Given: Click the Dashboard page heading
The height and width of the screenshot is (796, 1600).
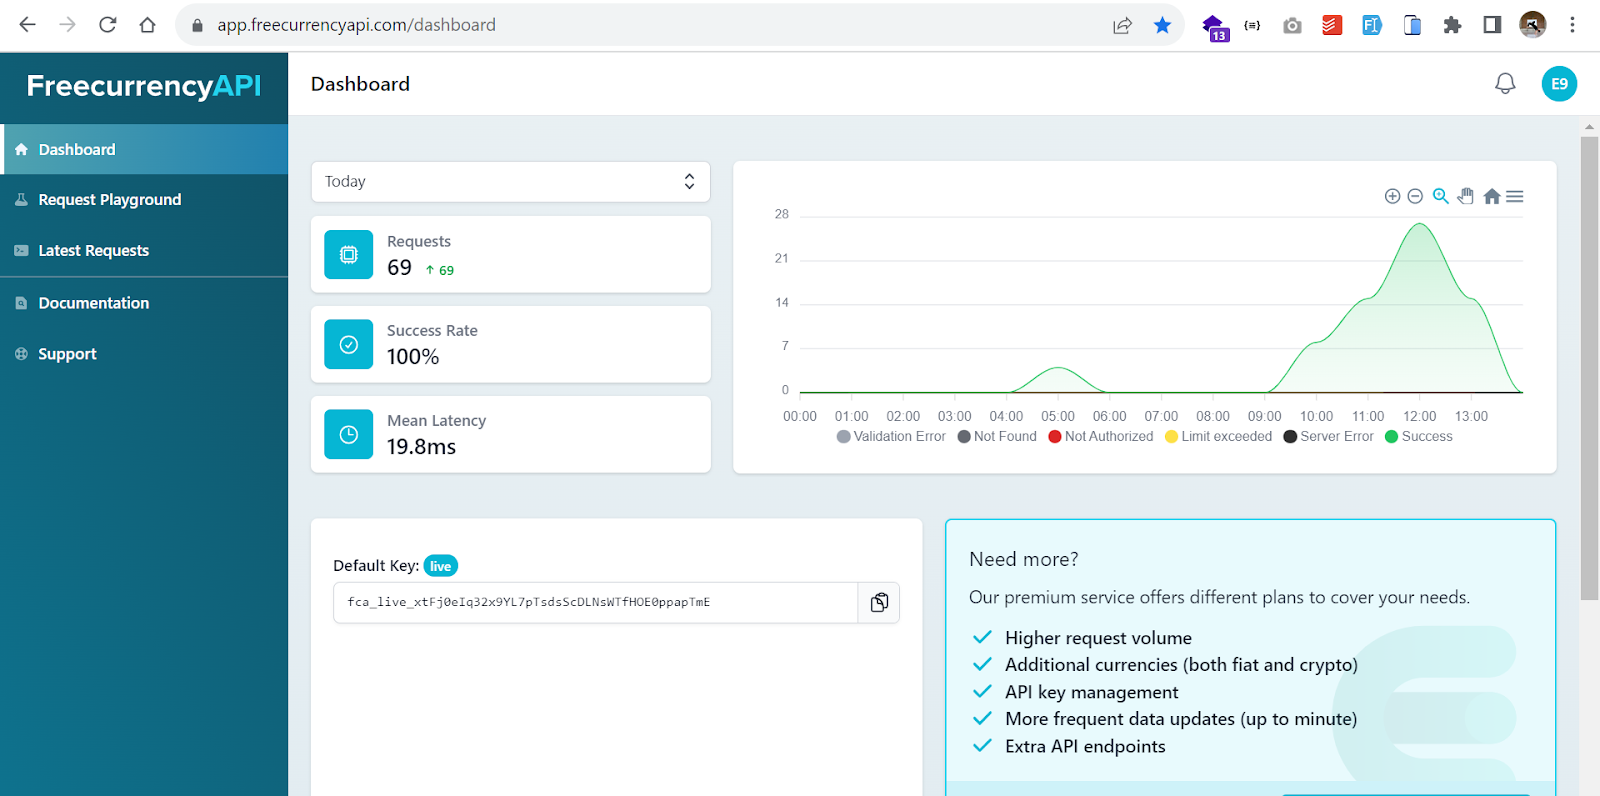Looking at the screenshot, I should pyautogui.click(x=360, y=84).
